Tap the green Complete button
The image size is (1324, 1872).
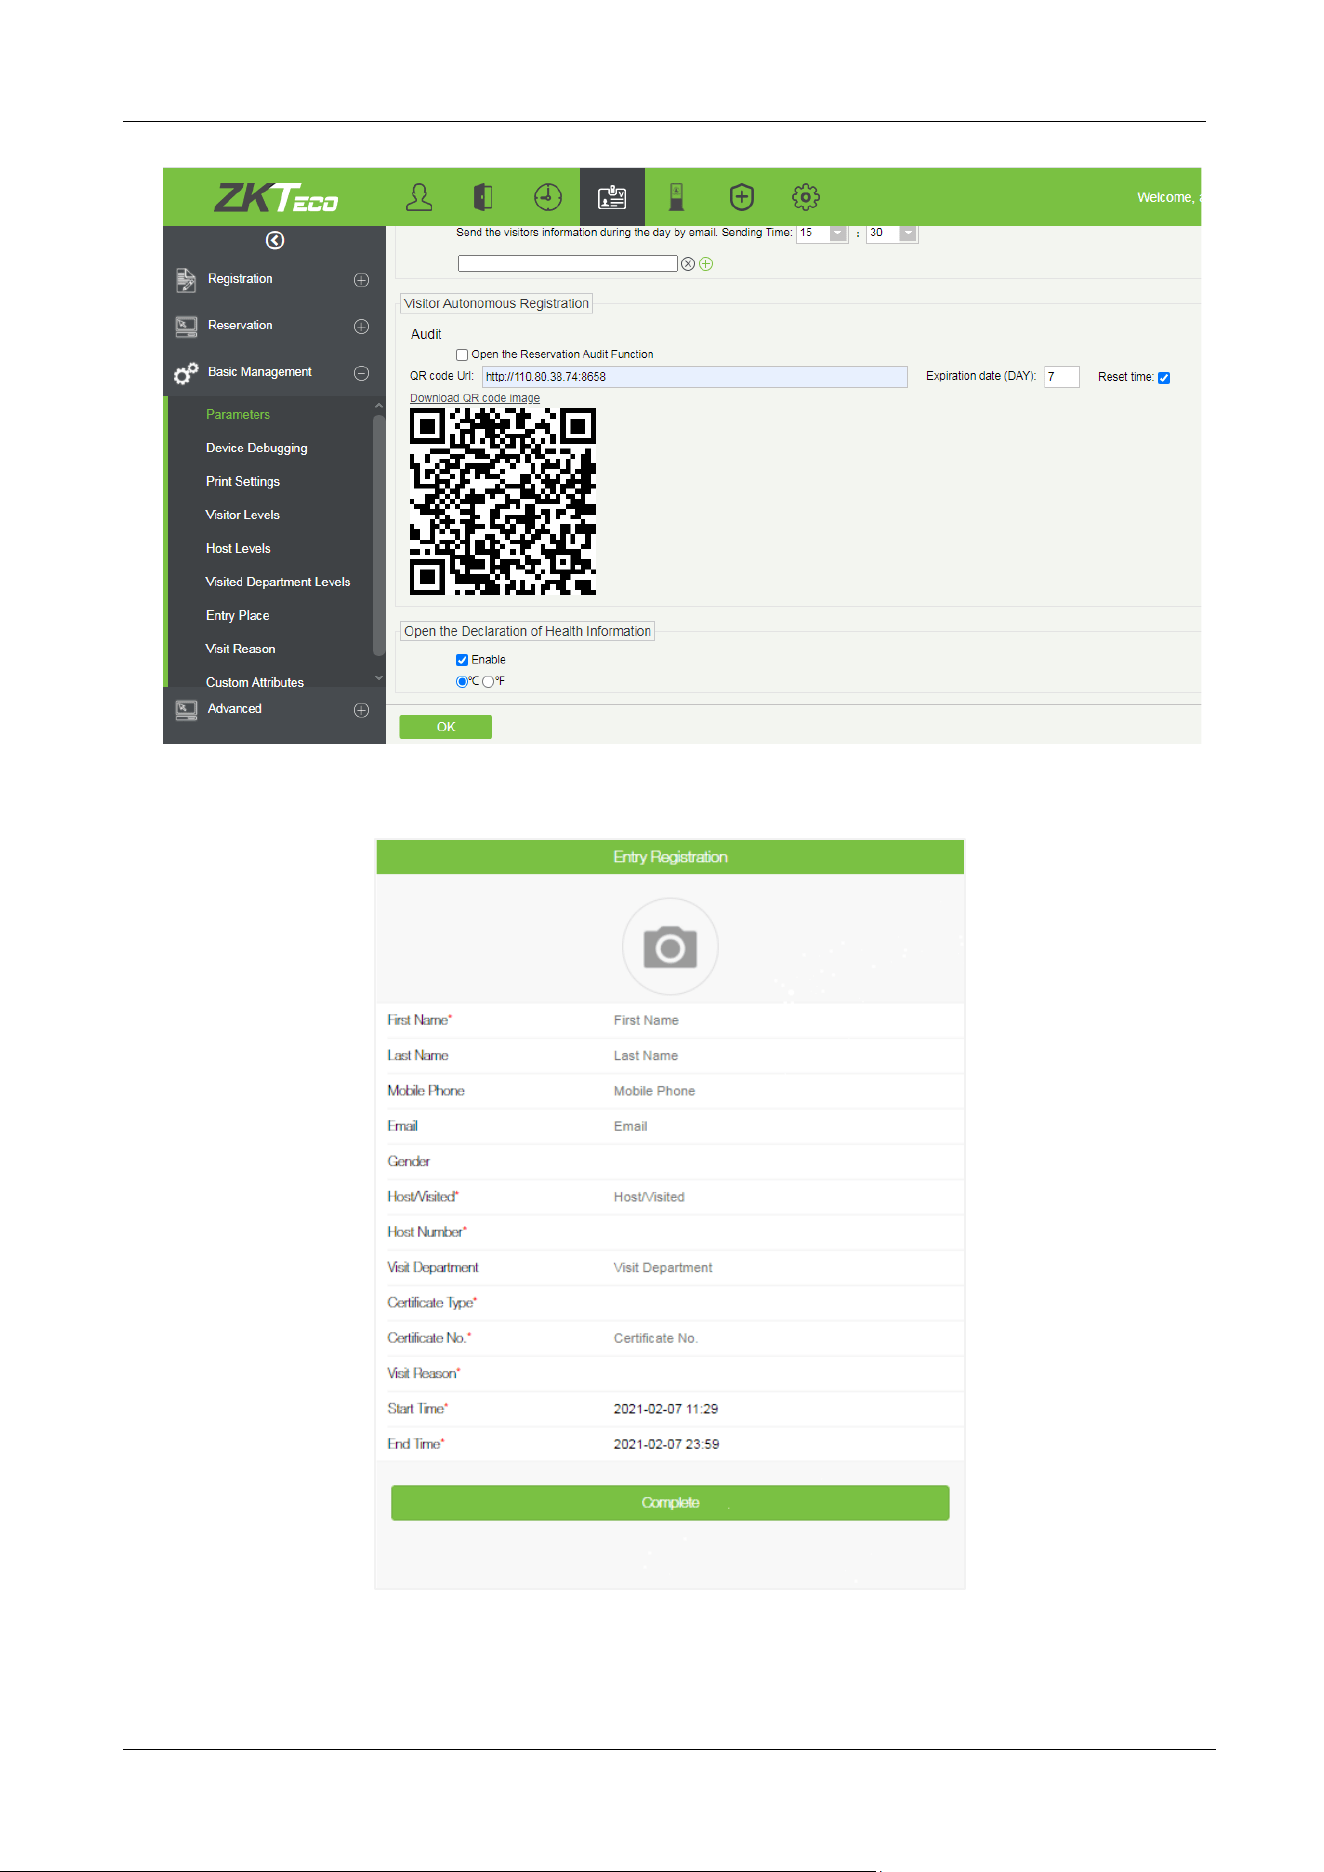(670, 1503)
